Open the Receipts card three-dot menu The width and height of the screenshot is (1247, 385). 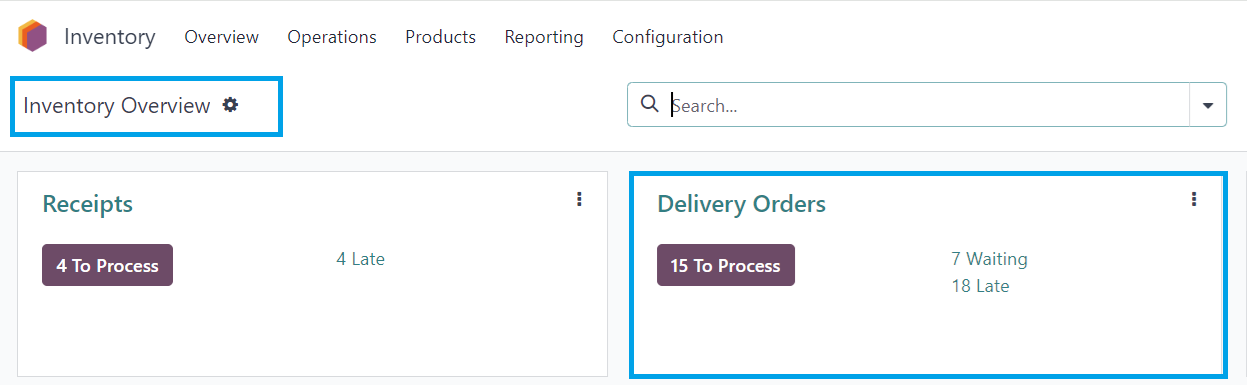pyautogui.click(x=579, y=200)
